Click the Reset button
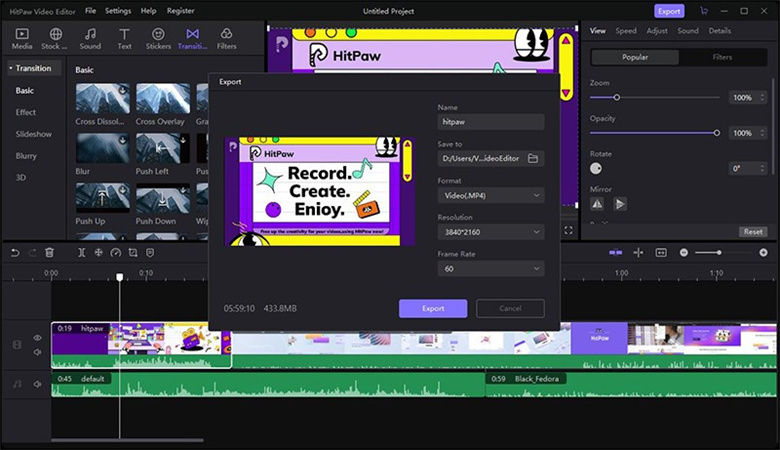The height and width of the screenshot is (450, 780). [x=752, y=231]
